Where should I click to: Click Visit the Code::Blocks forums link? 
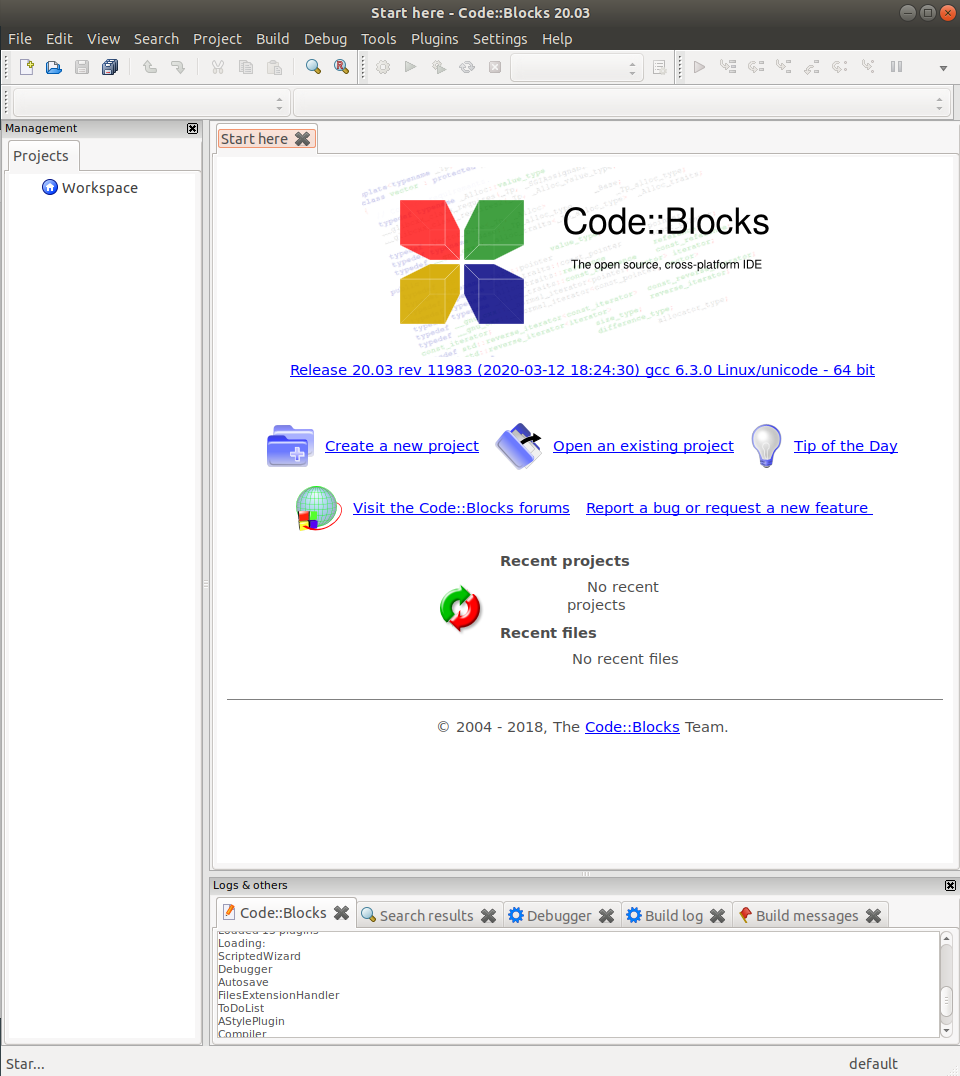click(461, 508)
